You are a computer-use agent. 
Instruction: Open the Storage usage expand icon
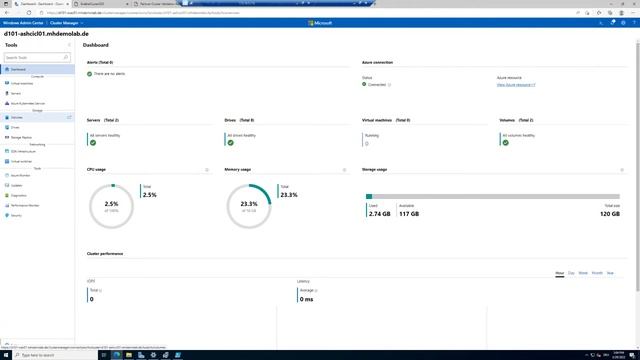[622, 170]
